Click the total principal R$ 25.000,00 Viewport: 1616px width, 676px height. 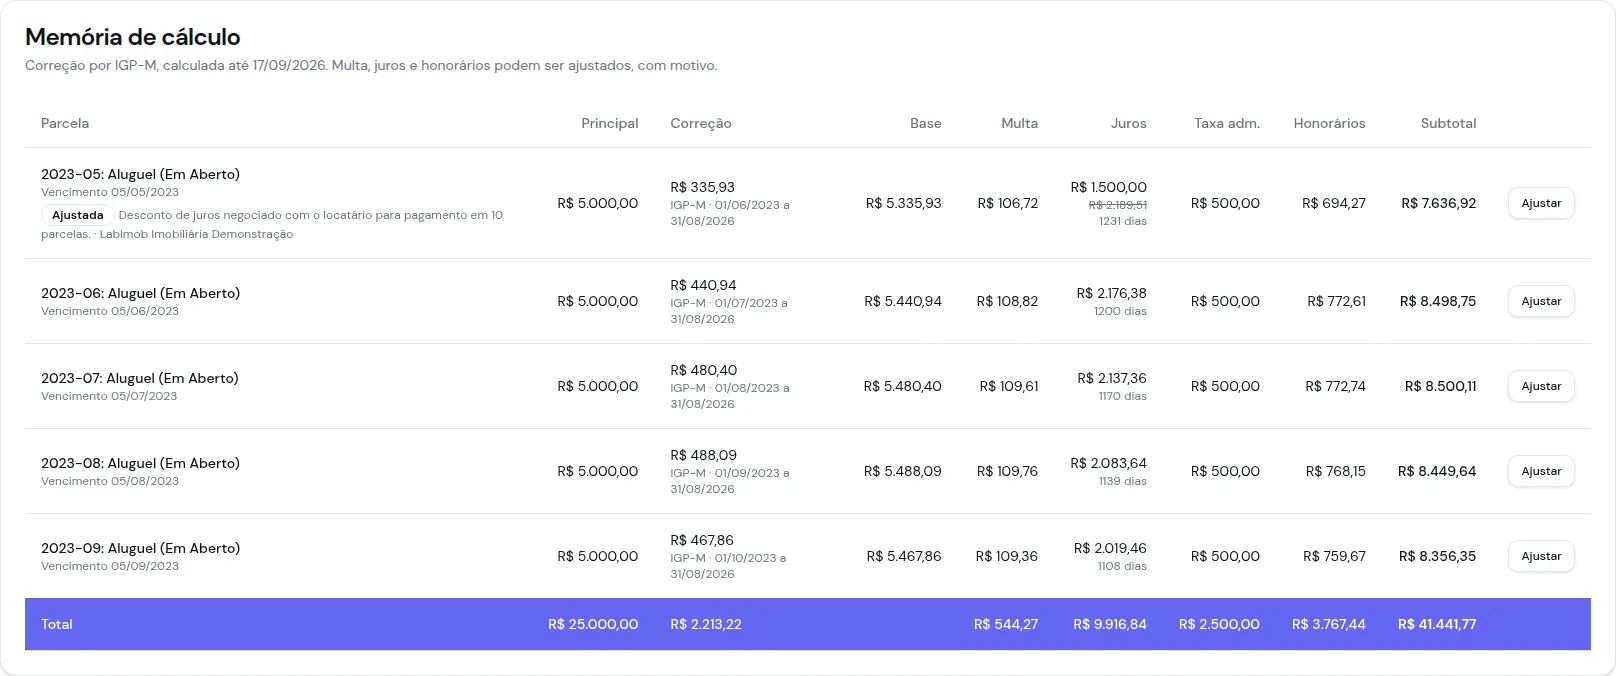pyautogui.click(x=593, y=624)
